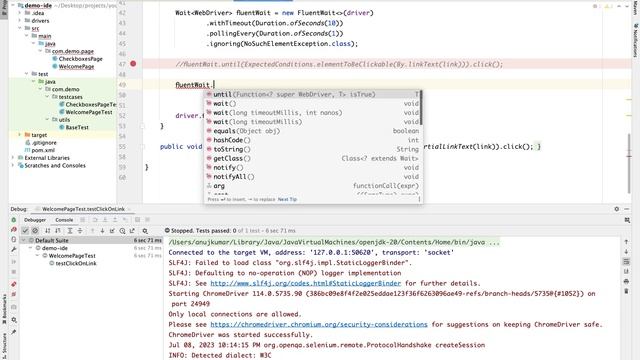
Task: Click the test runner settings magnifier-gear icon
Action: click(145, 231)
